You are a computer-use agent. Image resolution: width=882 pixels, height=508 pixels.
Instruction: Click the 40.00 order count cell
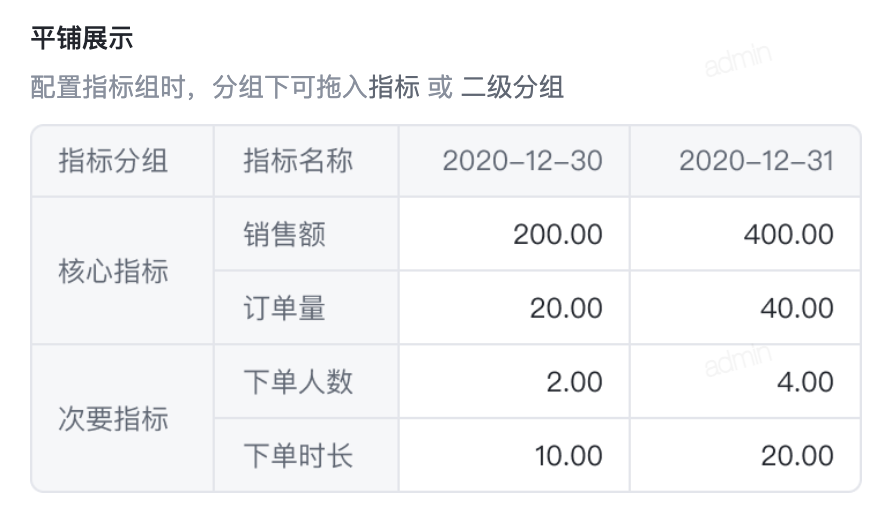[x=745, y=308]
